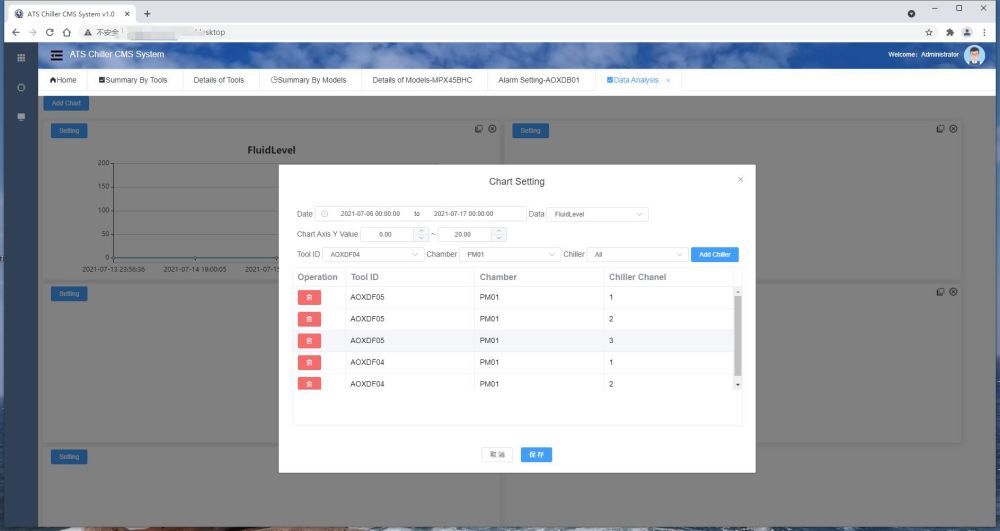1000x531 pixels.
Task: Go to the Home tab
Action: [x=63, y=80]
